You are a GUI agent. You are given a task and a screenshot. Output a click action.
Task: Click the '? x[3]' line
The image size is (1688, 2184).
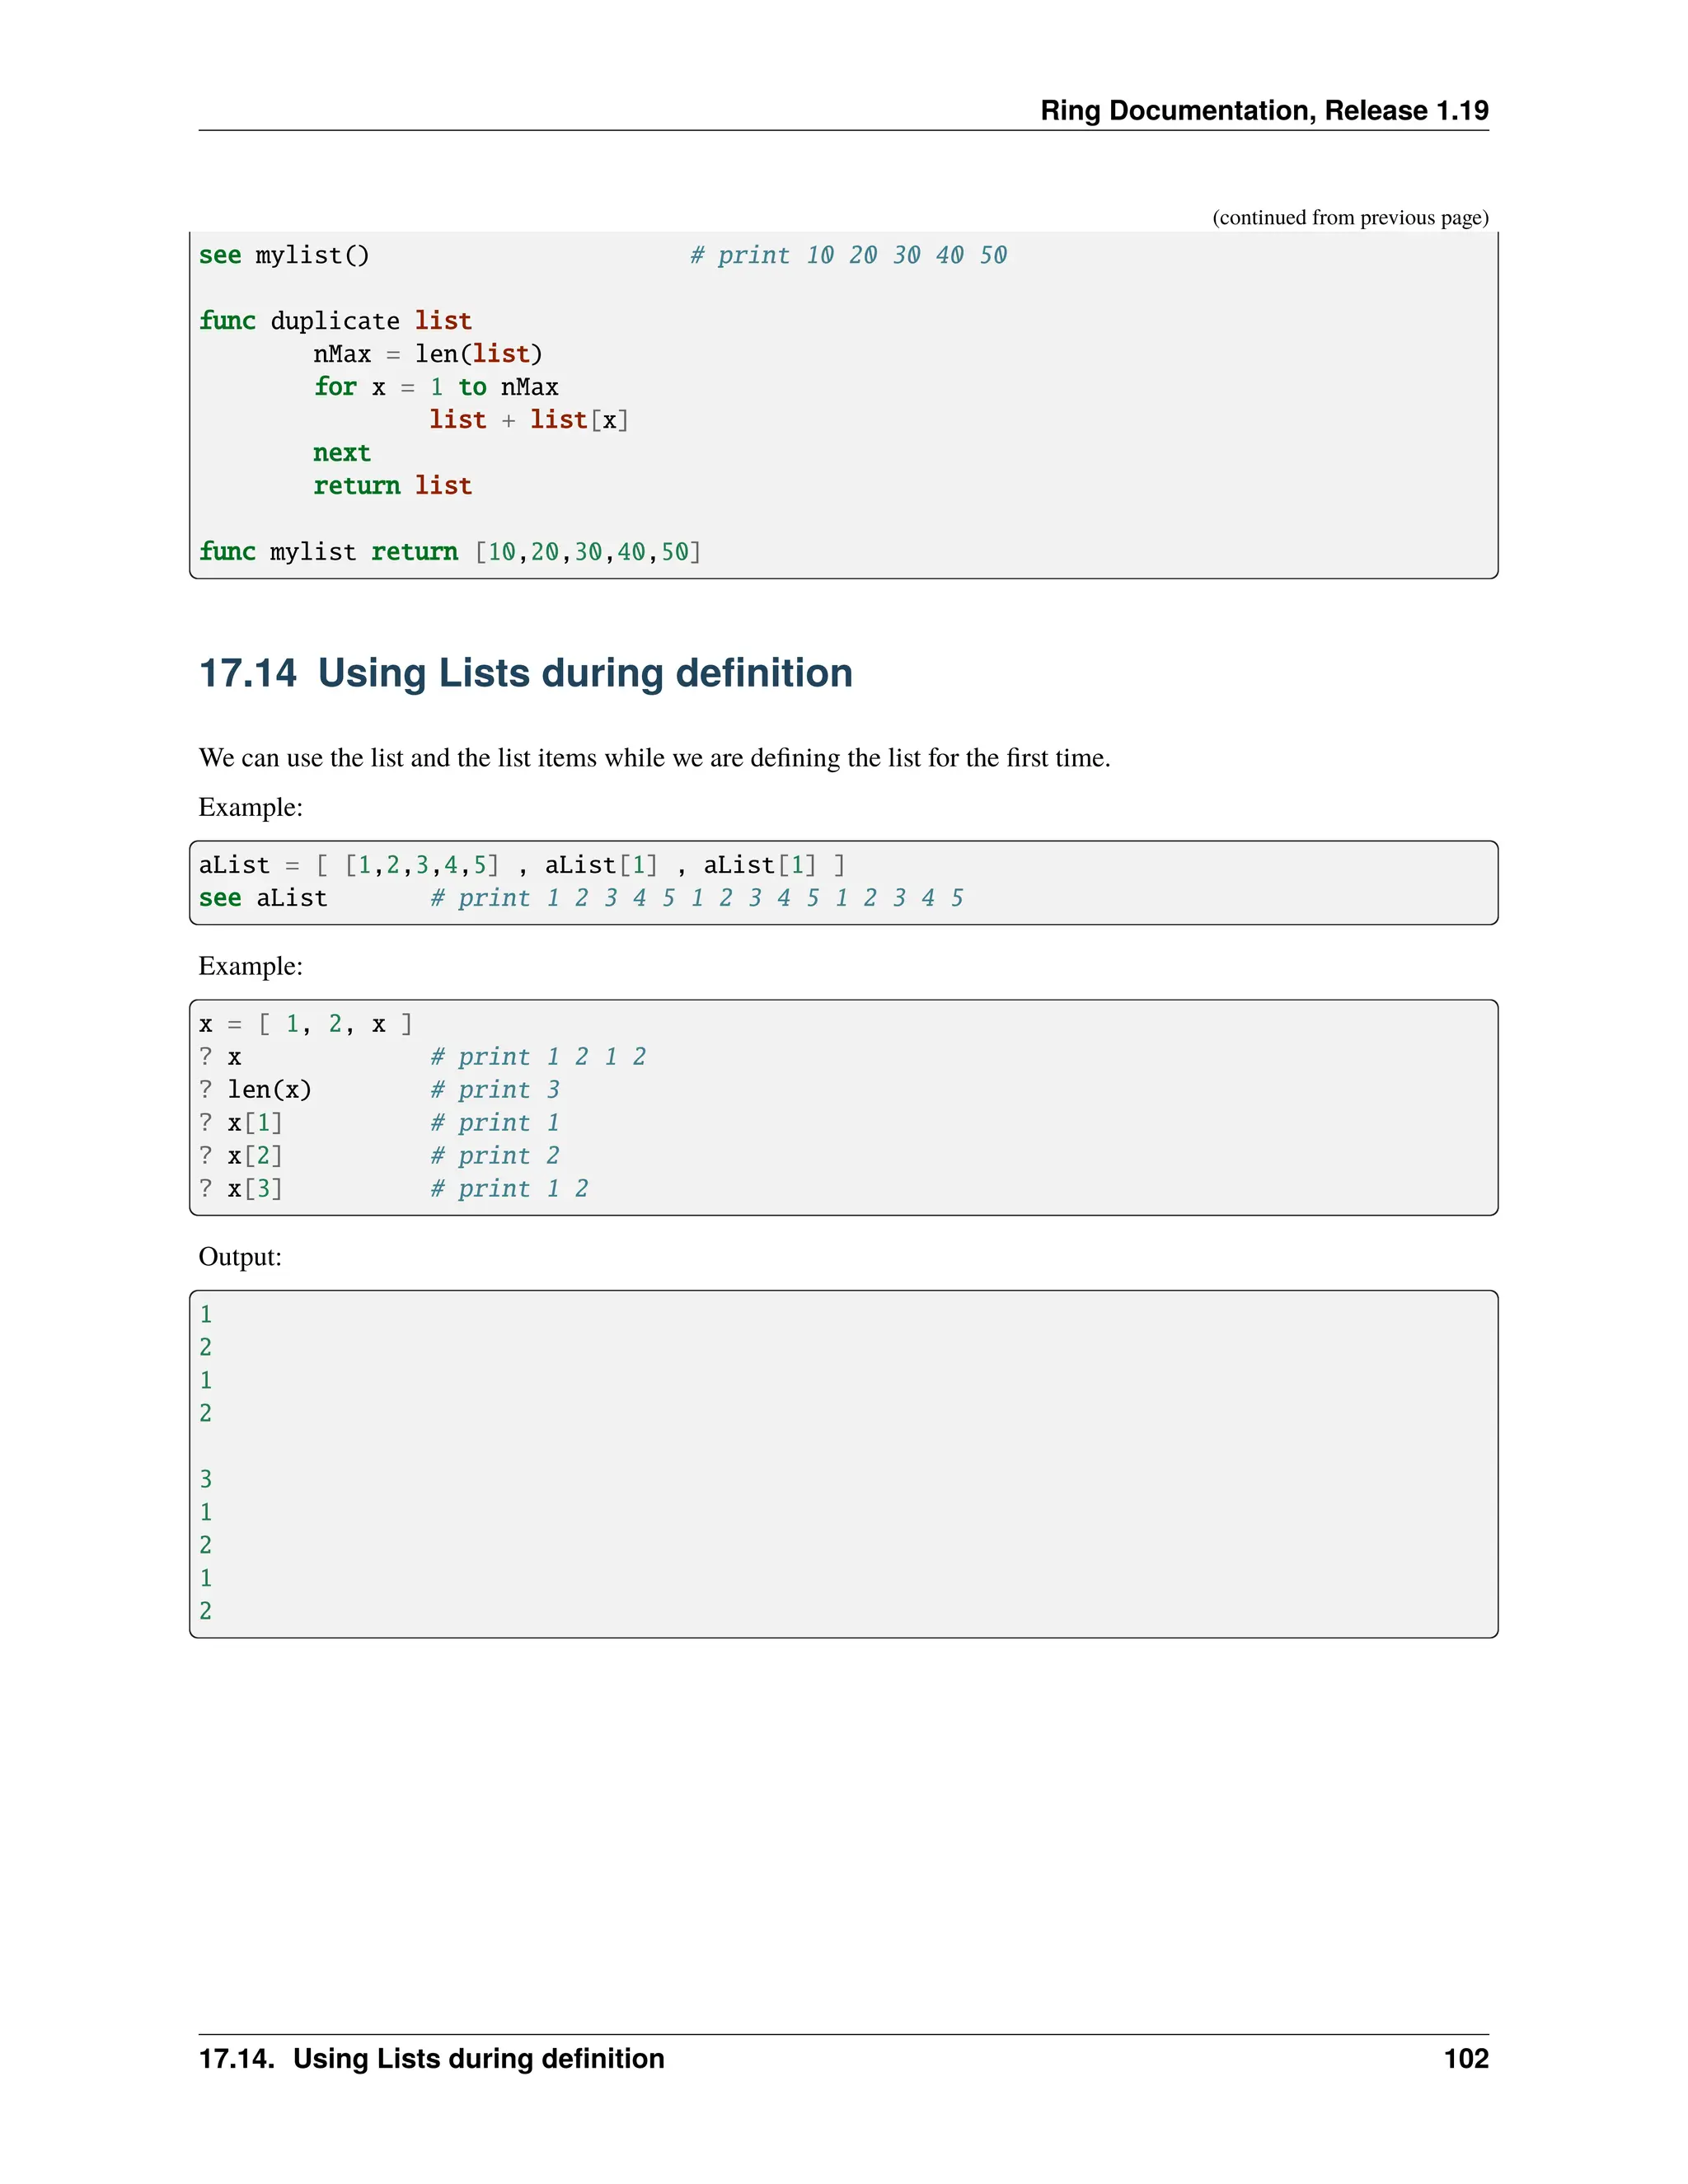241,1189
